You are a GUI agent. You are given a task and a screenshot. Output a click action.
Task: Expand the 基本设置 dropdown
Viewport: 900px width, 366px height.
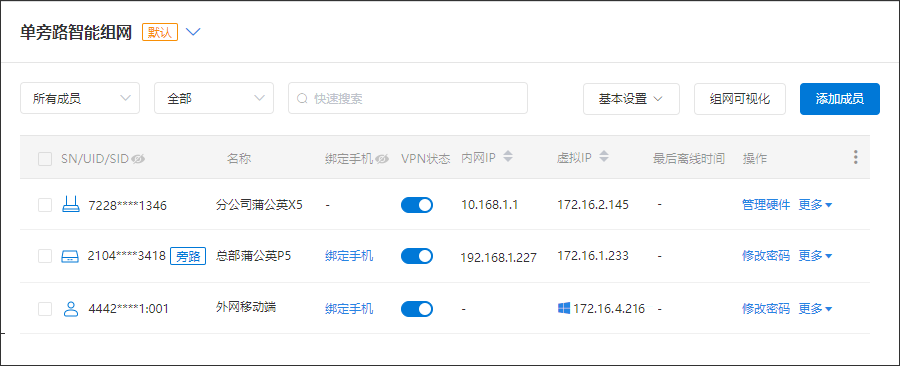(x=631, y=99)
